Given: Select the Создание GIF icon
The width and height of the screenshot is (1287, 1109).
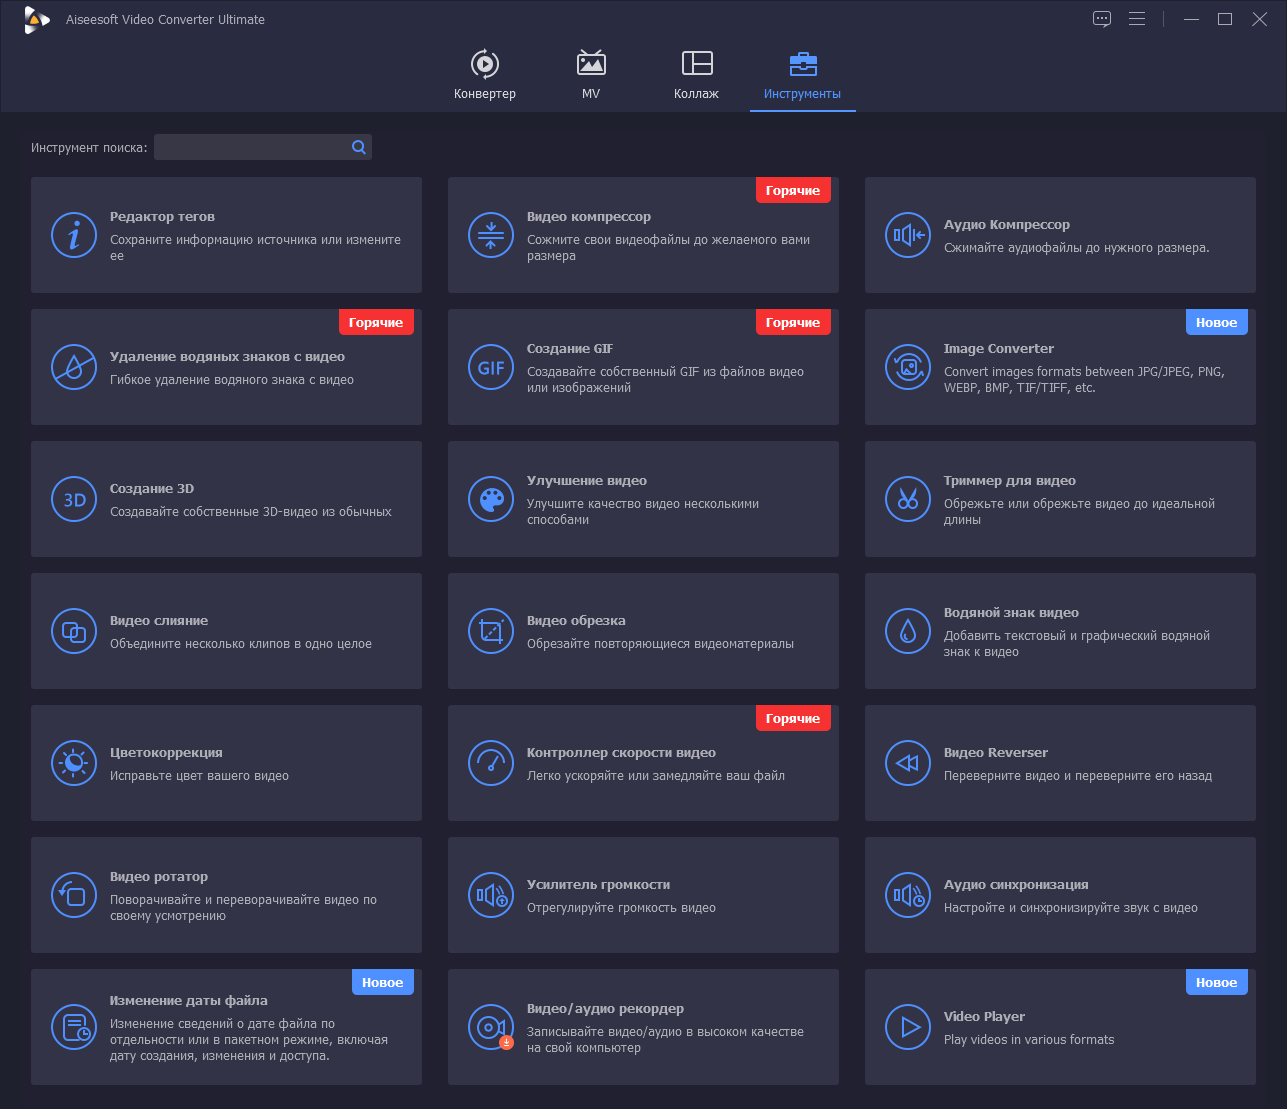Looking at the screenshot, I should 491,367.
